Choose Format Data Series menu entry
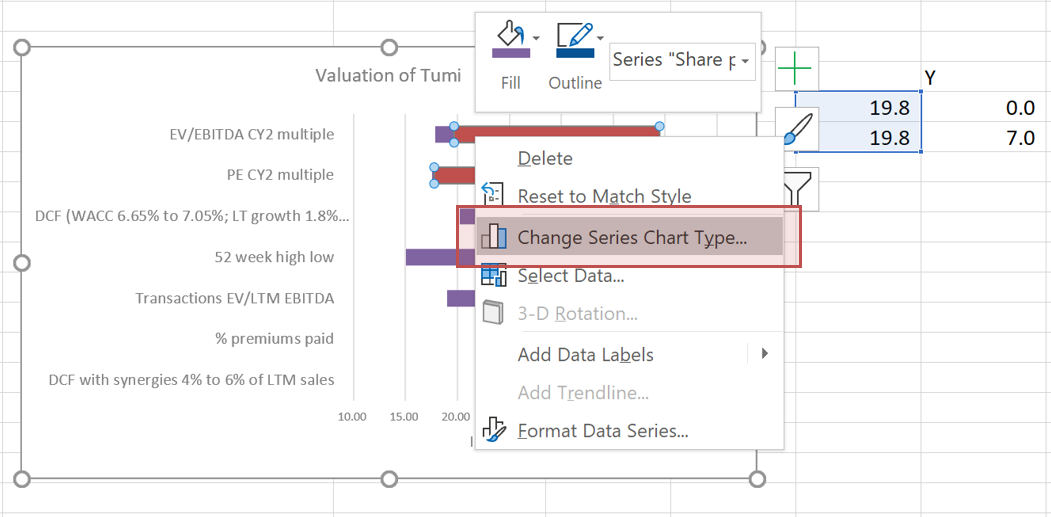 (x=602, y=431)
